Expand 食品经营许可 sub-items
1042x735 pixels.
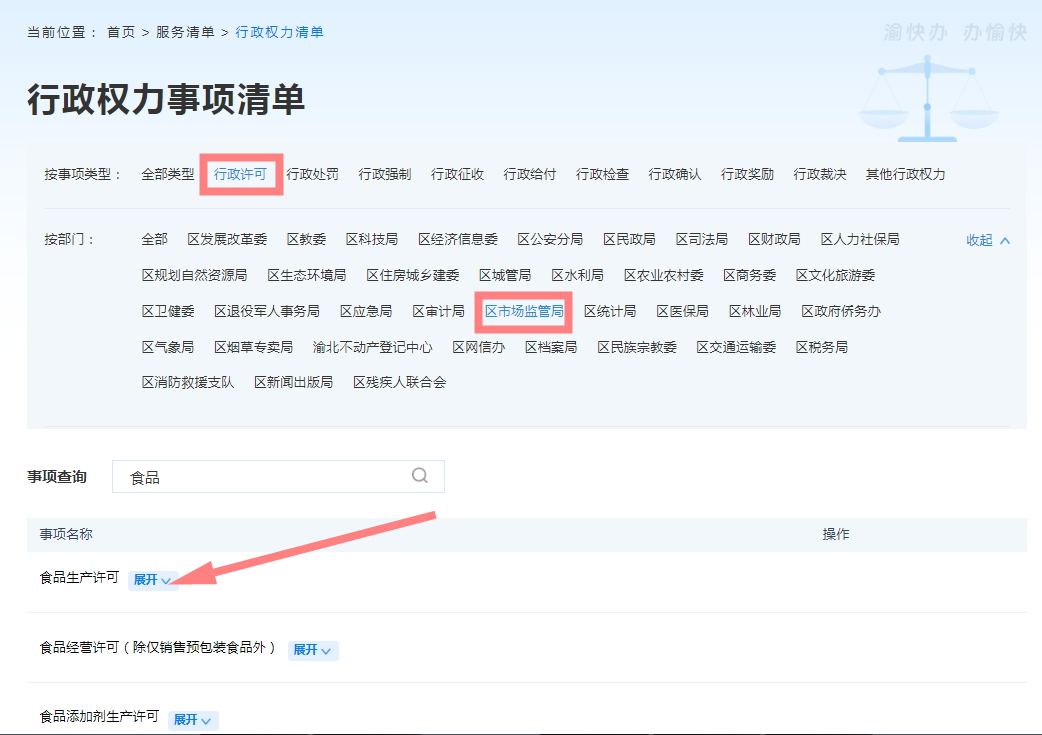point(312,650)
